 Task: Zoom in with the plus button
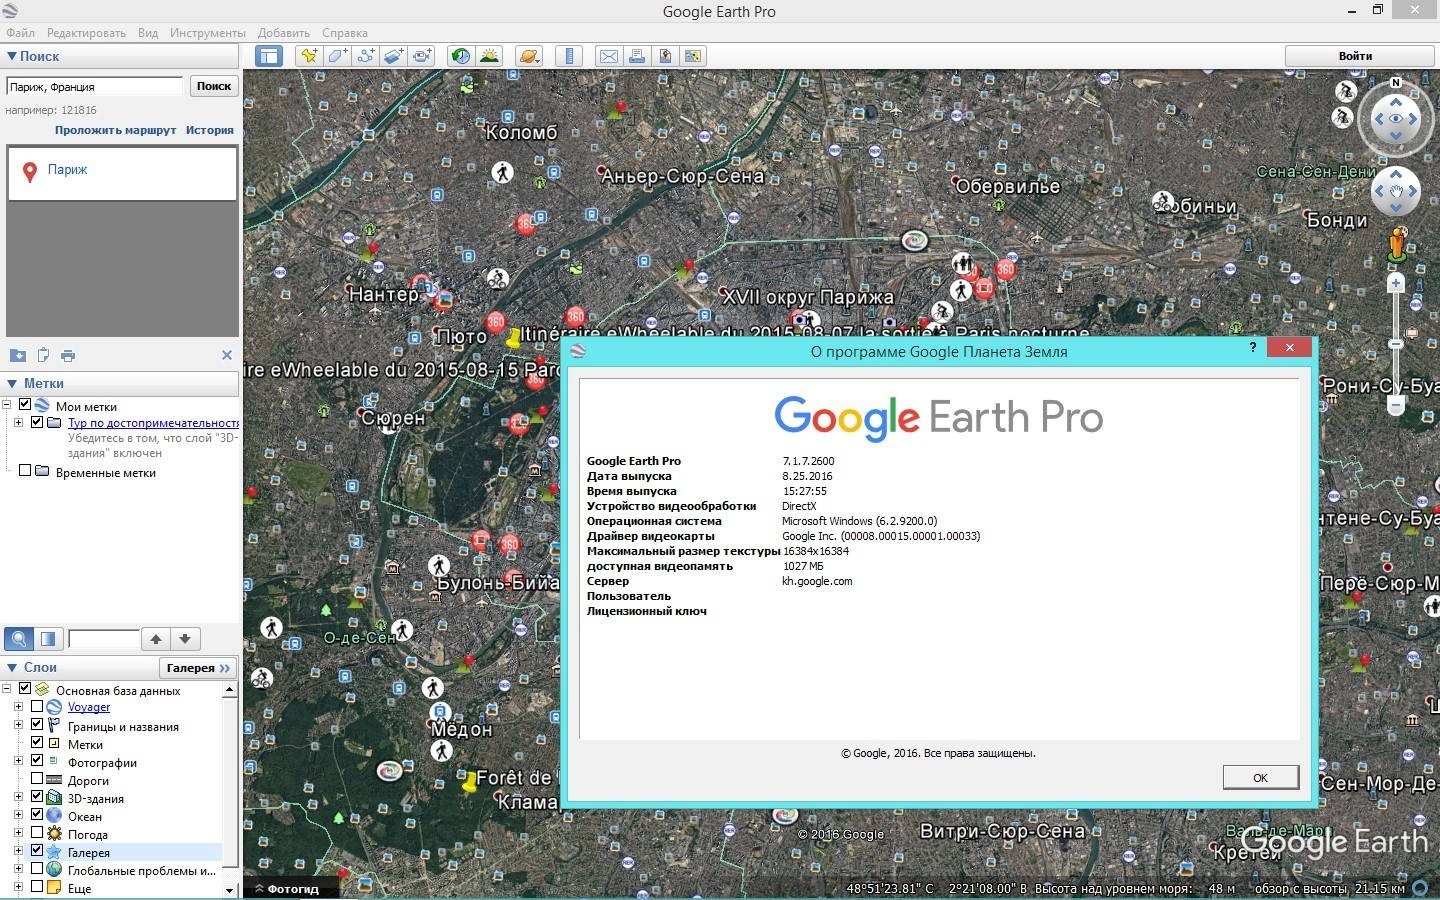pos(1396,284)
